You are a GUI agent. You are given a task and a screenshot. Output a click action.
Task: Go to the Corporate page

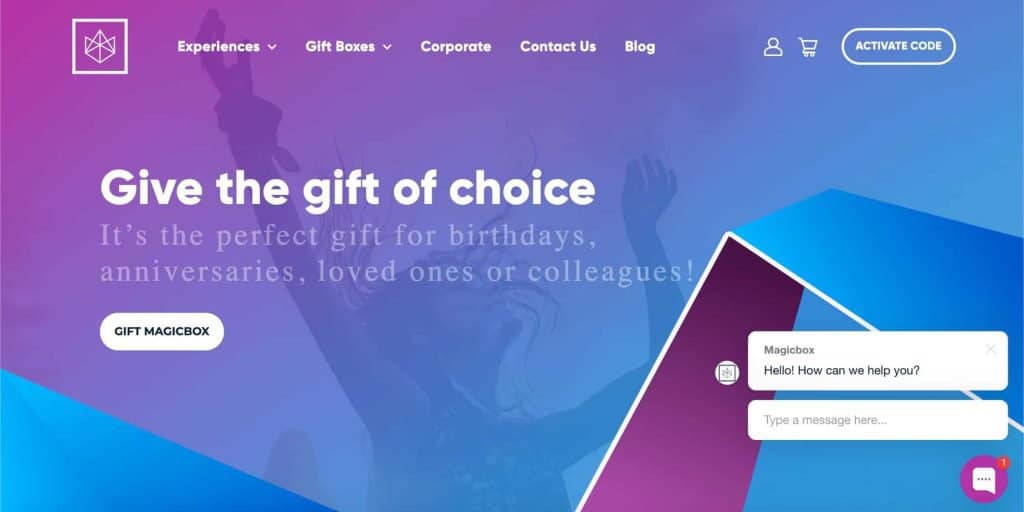pos(456,46)
